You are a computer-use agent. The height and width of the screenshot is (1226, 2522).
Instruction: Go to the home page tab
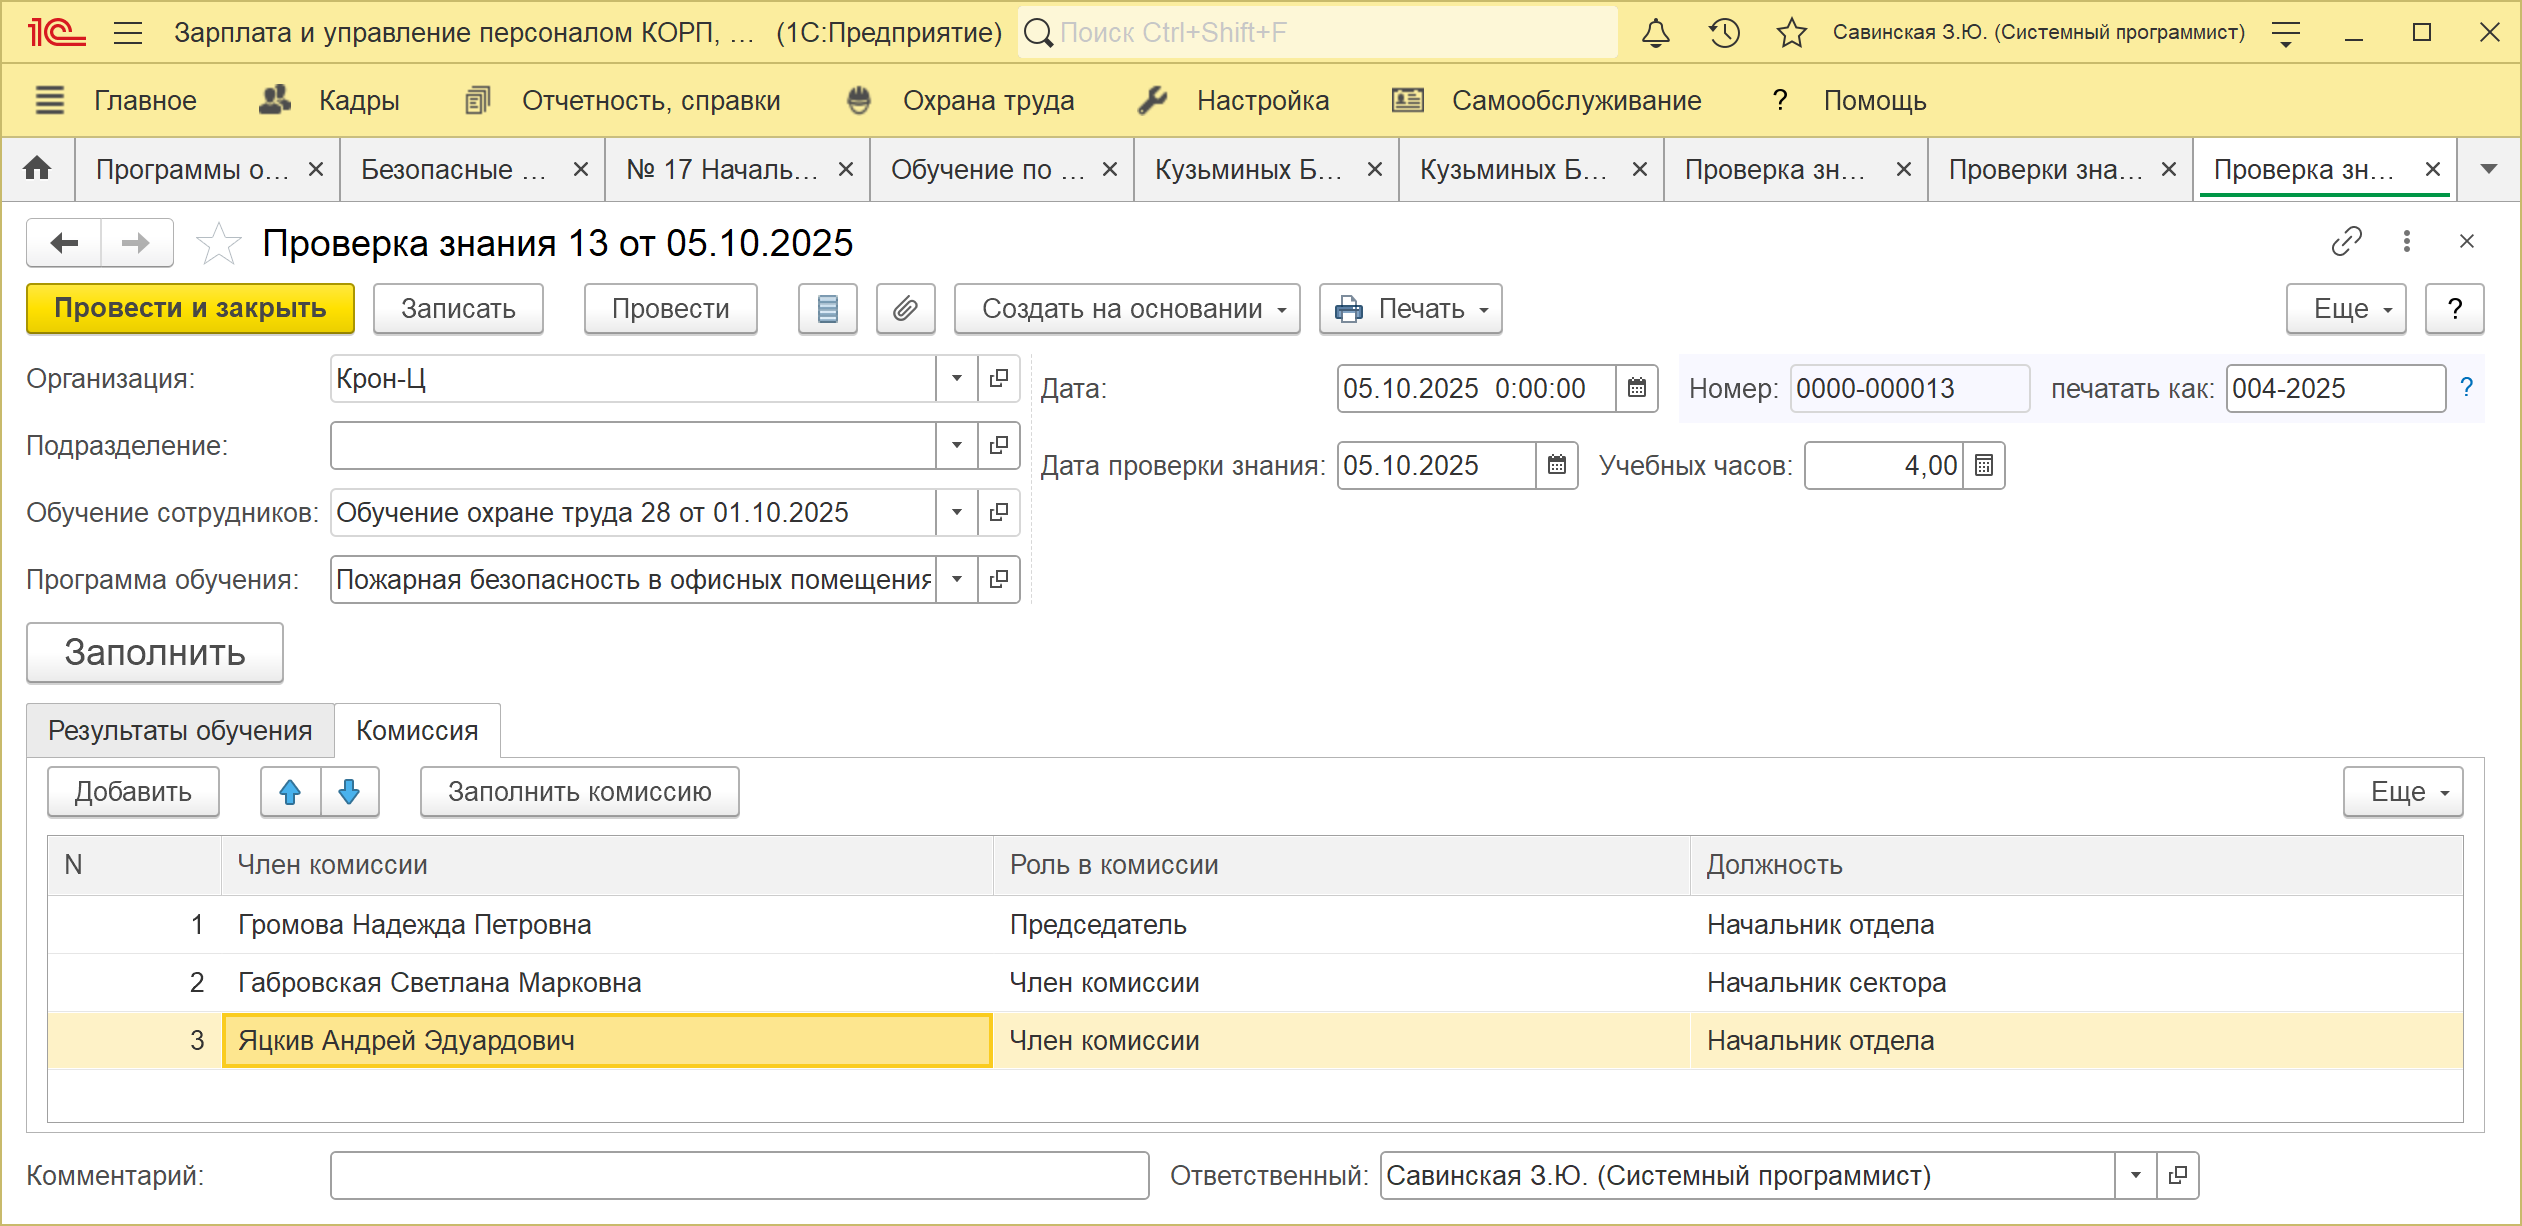click(38, 169)
